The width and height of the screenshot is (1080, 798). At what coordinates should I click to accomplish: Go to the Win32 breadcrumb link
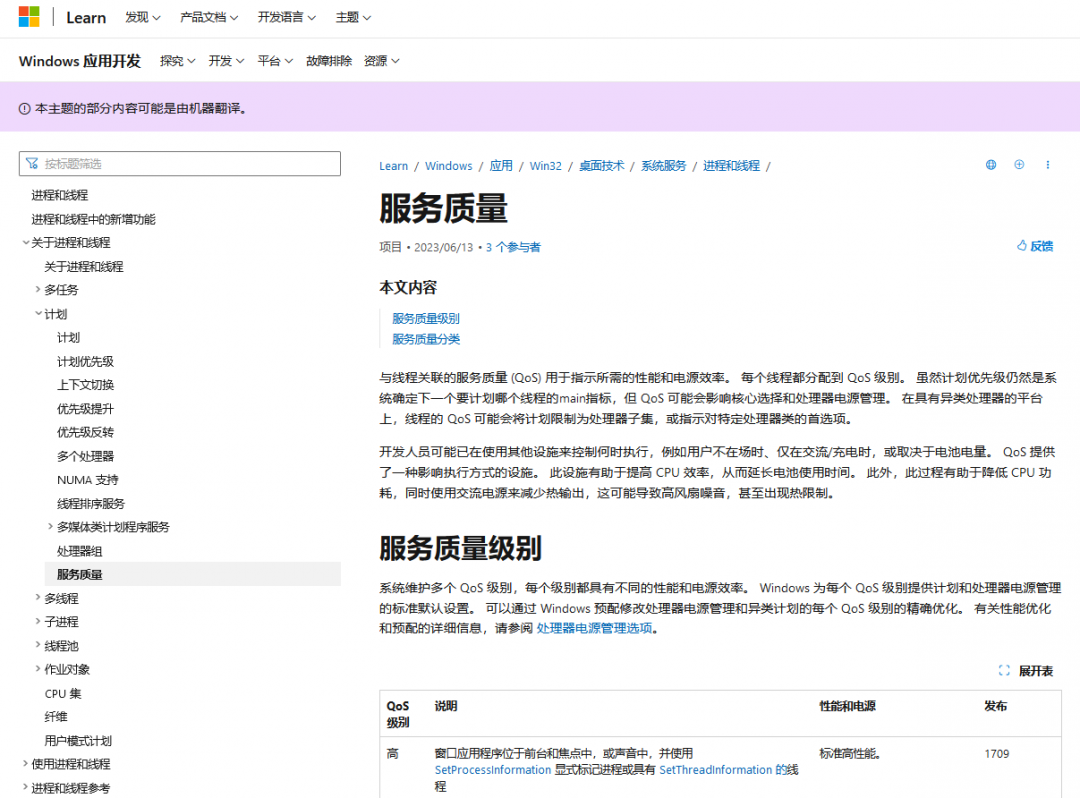545,166
